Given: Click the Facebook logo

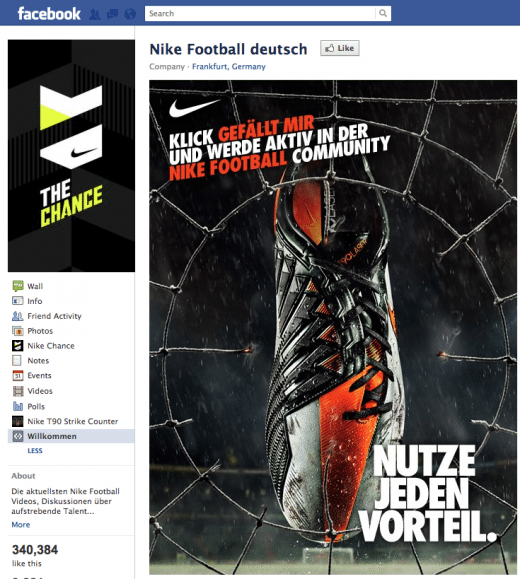Looking at the screenshot, I should tap(49, 14).
